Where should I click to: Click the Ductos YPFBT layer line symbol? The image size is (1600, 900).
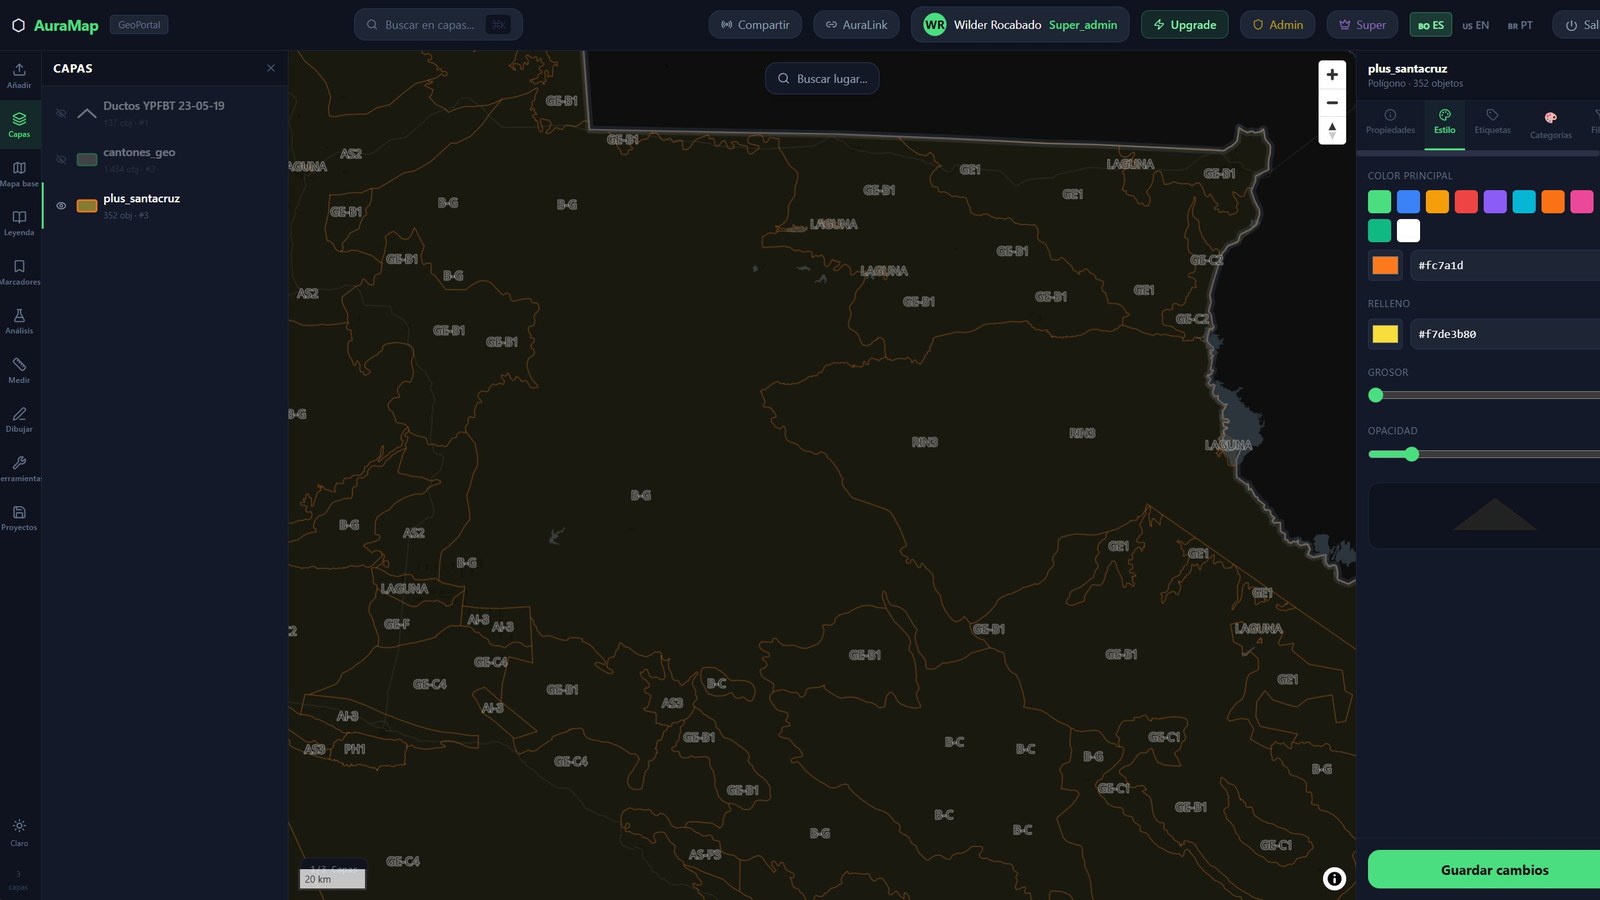tap(87, 113)
